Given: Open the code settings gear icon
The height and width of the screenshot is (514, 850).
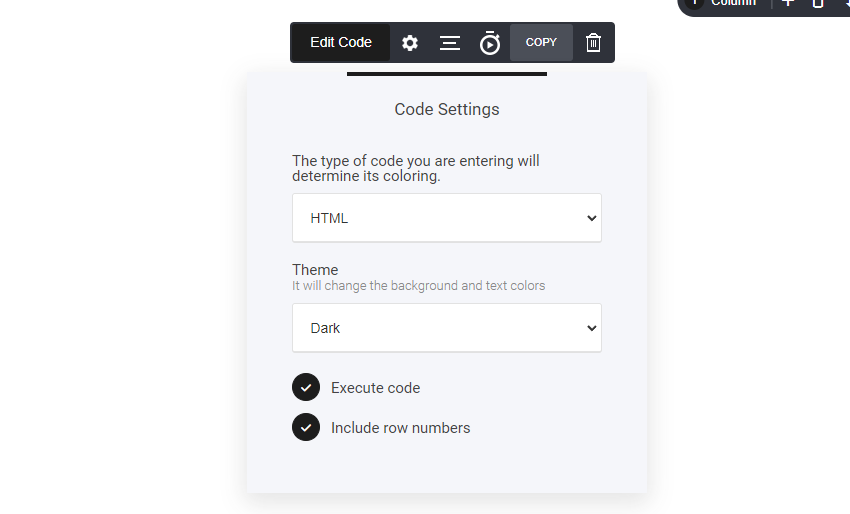Looking at the screenshot, I should (410, 43).
